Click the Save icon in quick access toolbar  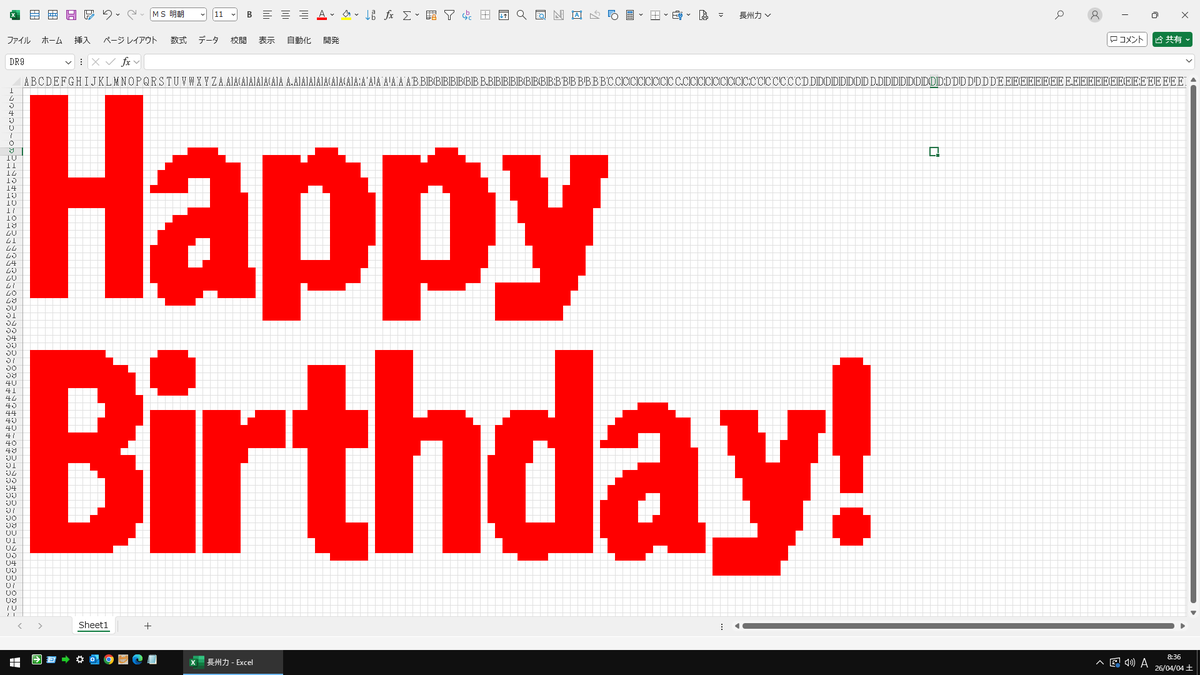[x=71, y=15]
